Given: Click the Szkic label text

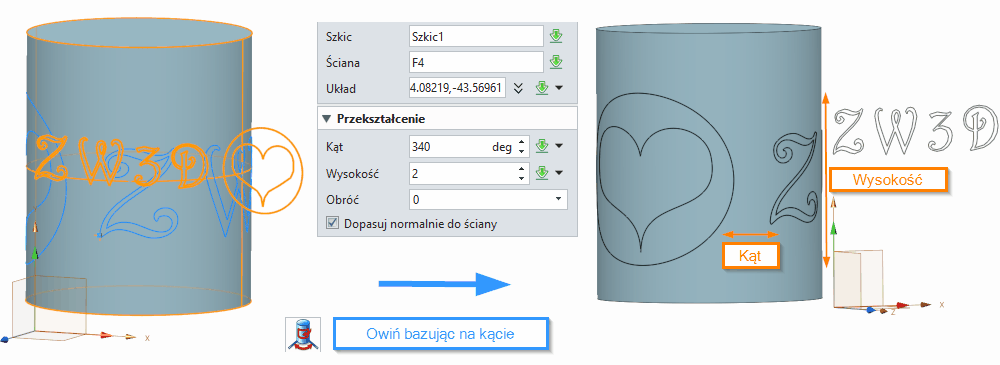Looking at the screenshot, I should tap(339, 37).
